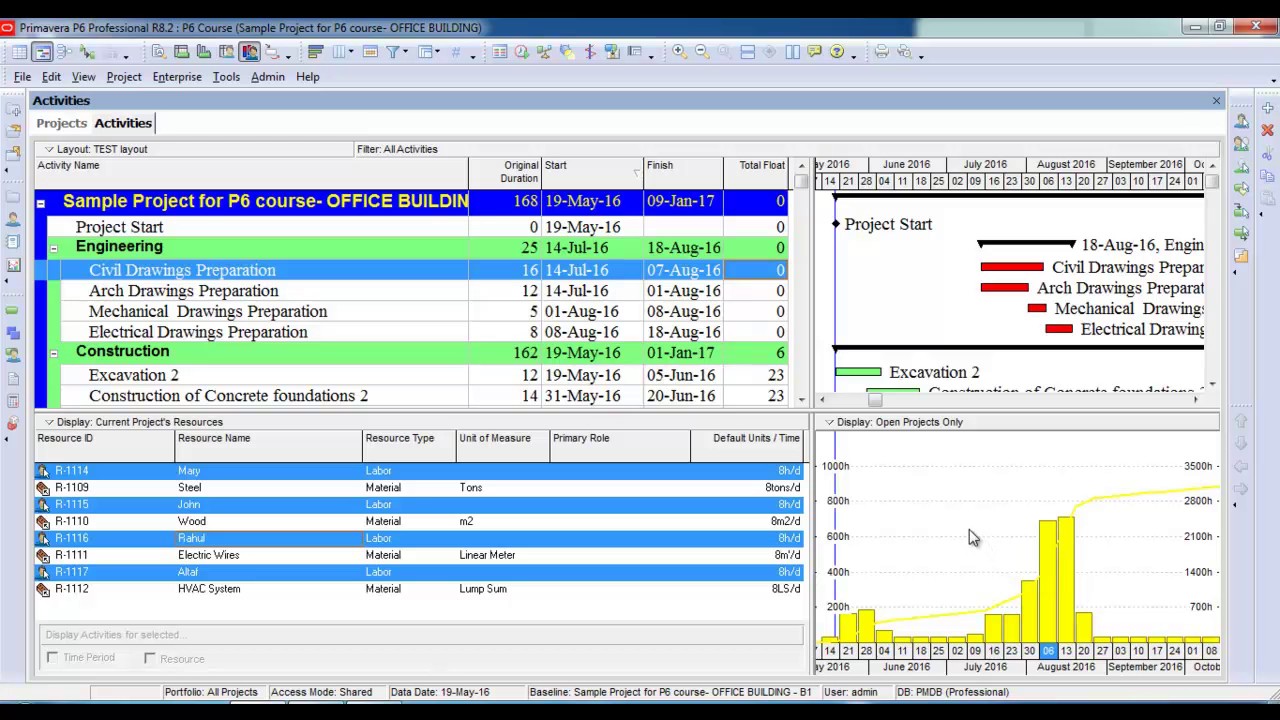Show the activity table view
1280x720 pixels.
20,52
